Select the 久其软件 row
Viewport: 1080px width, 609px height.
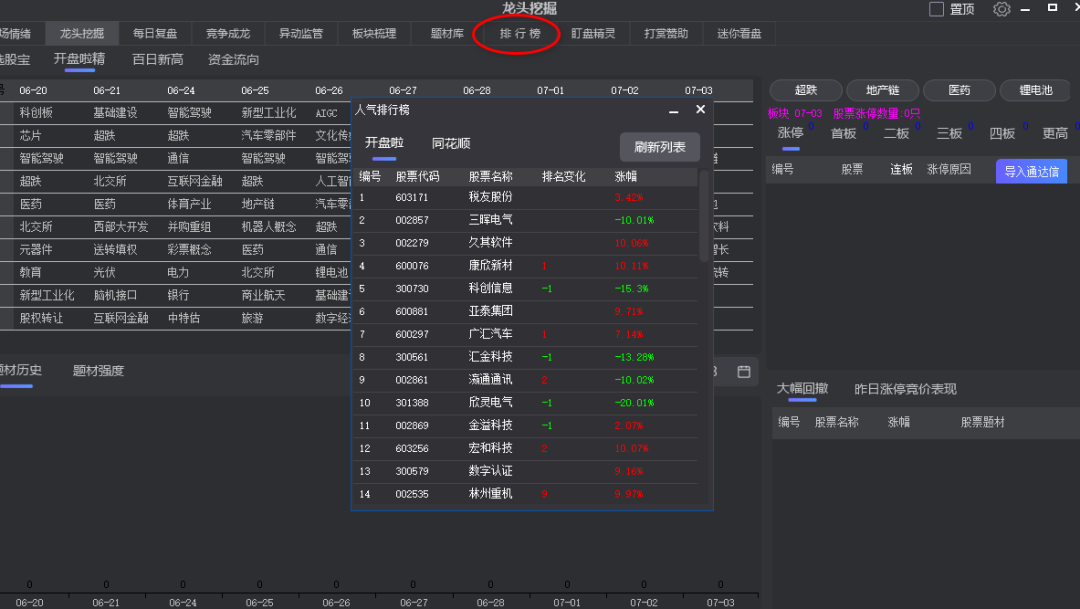tap(525, 242)
